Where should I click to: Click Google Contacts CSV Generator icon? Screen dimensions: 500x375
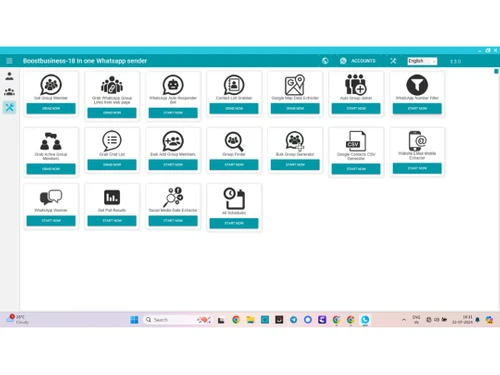pyautogui.click(x=356, y=141)
